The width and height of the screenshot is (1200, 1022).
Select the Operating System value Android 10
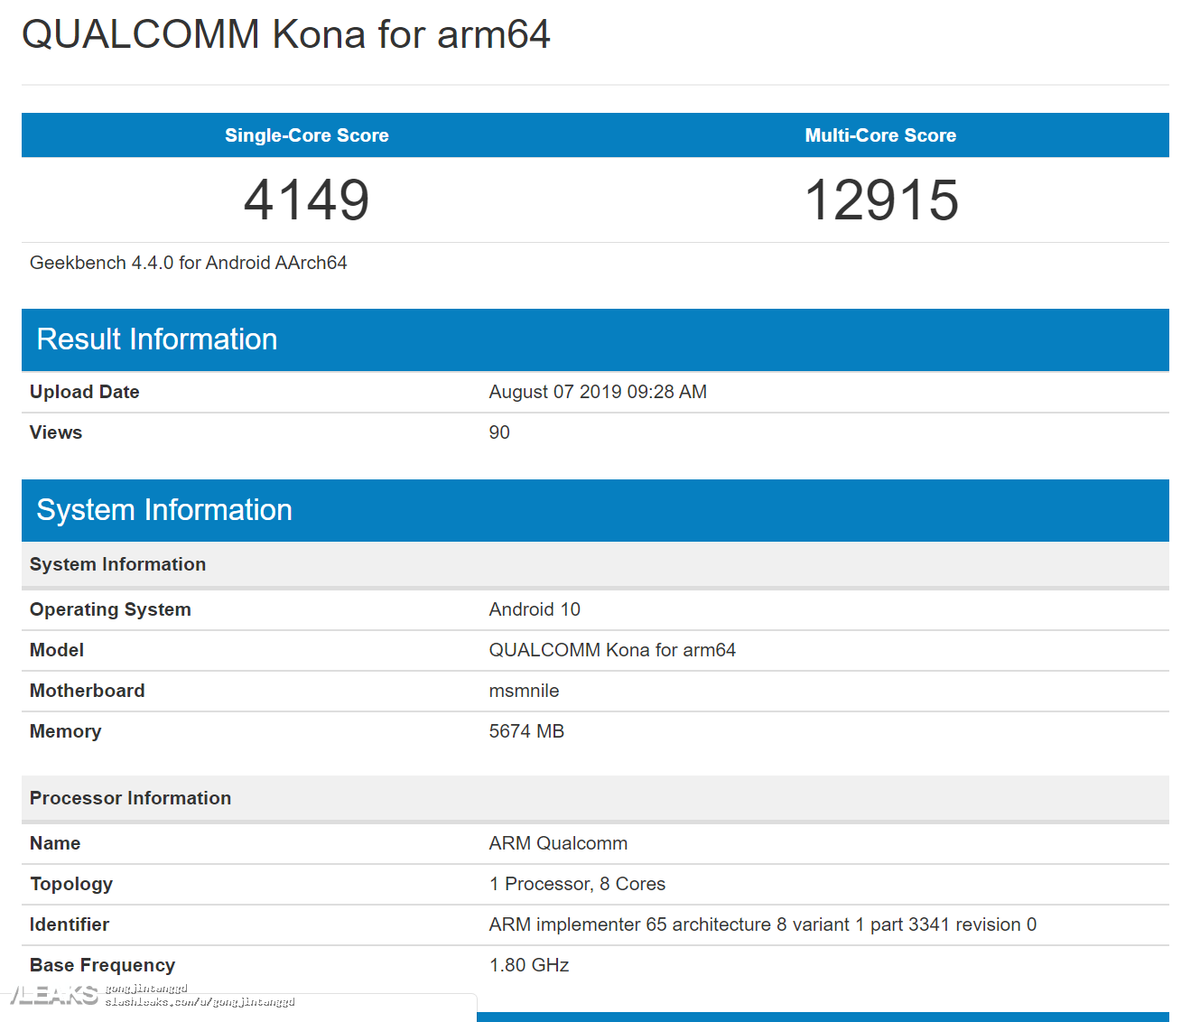click(x=534, y=609)
